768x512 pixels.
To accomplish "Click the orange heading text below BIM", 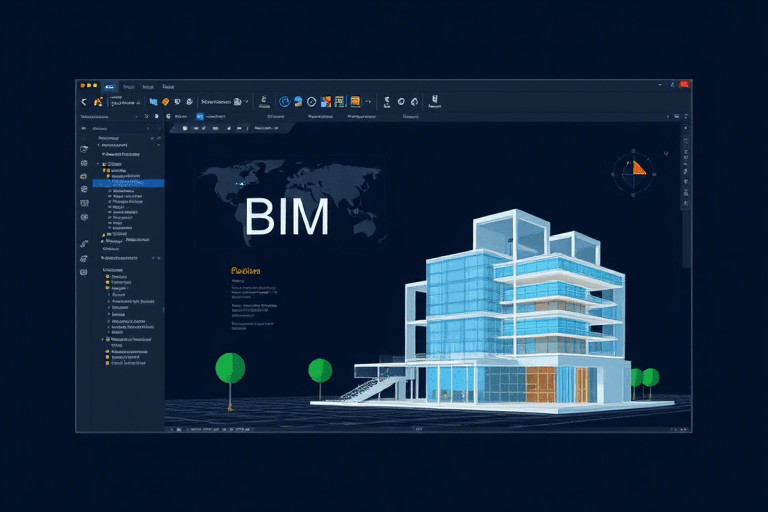I will [245, 270].
